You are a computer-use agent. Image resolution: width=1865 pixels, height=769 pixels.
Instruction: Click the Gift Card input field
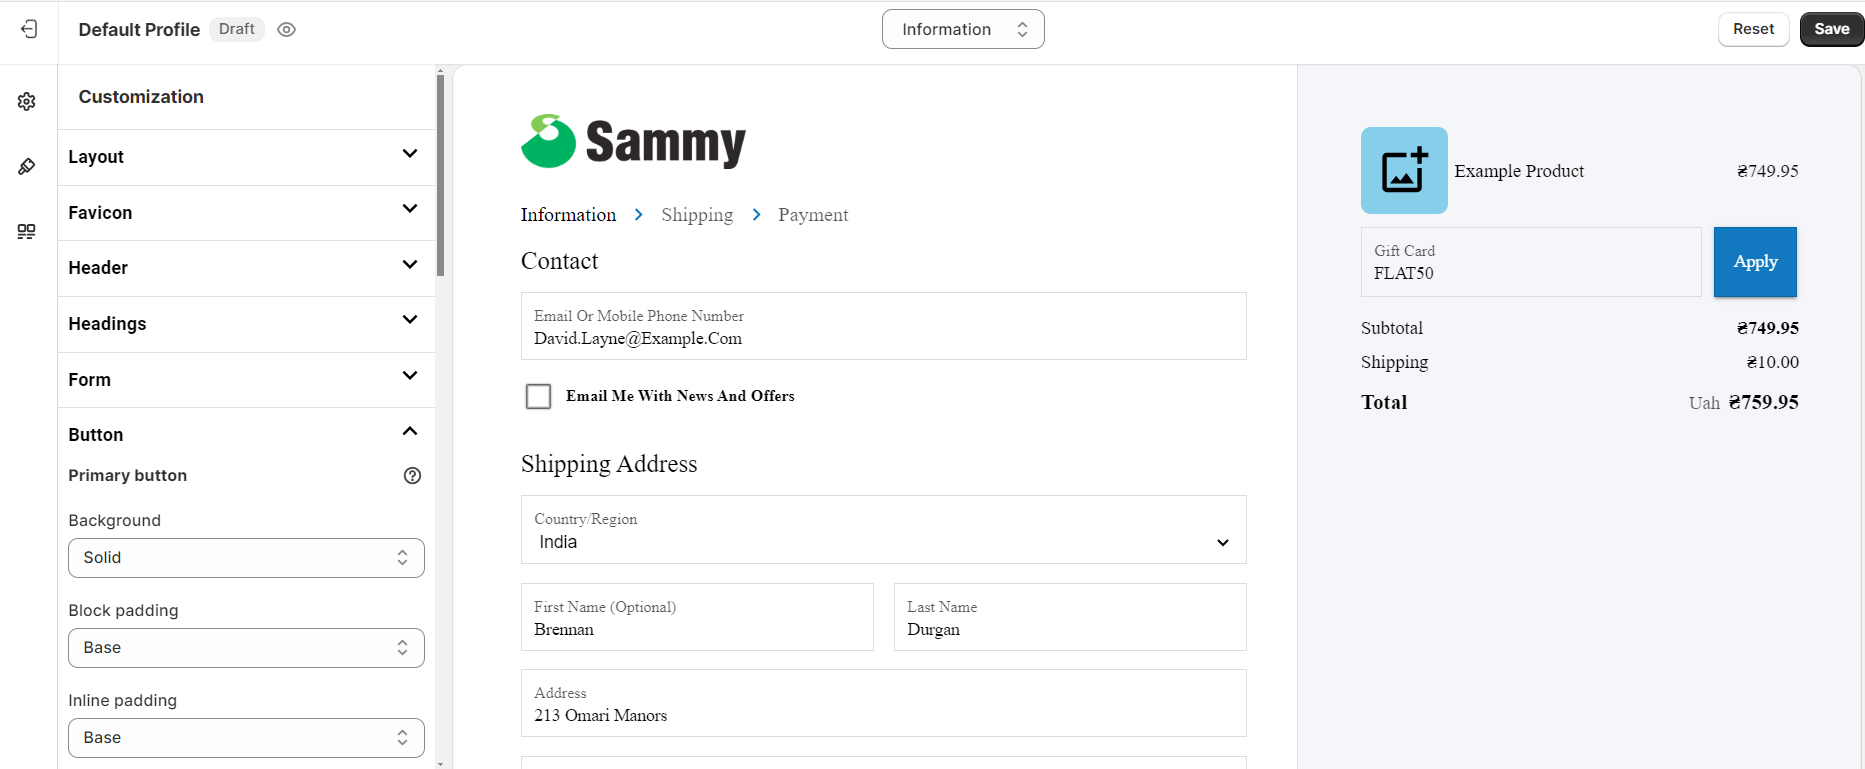(x=1530, y=263)
